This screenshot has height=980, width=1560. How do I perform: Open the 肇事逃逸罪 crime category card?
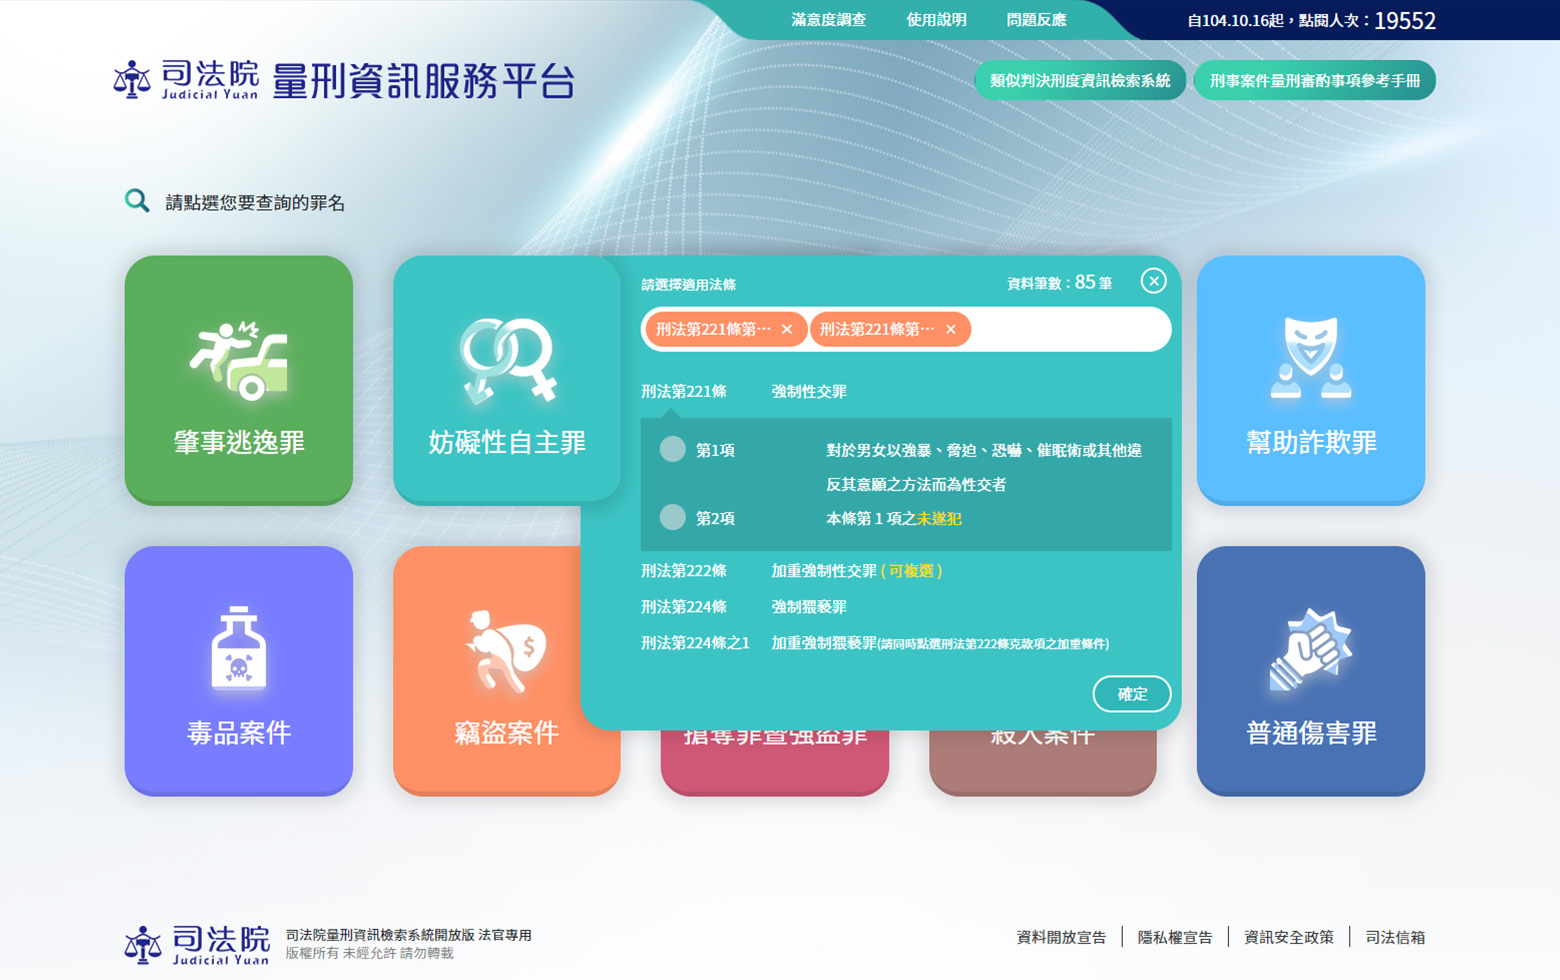coord(238,380)
